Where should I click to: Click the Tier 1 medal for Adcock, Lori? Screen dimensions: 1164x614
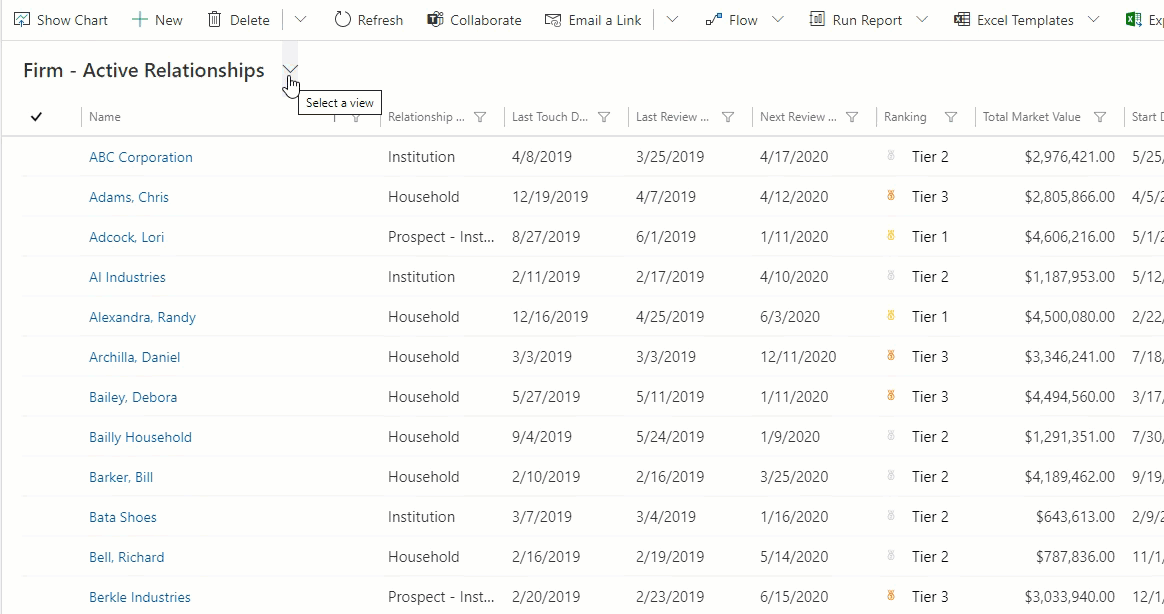coord(890,237)
